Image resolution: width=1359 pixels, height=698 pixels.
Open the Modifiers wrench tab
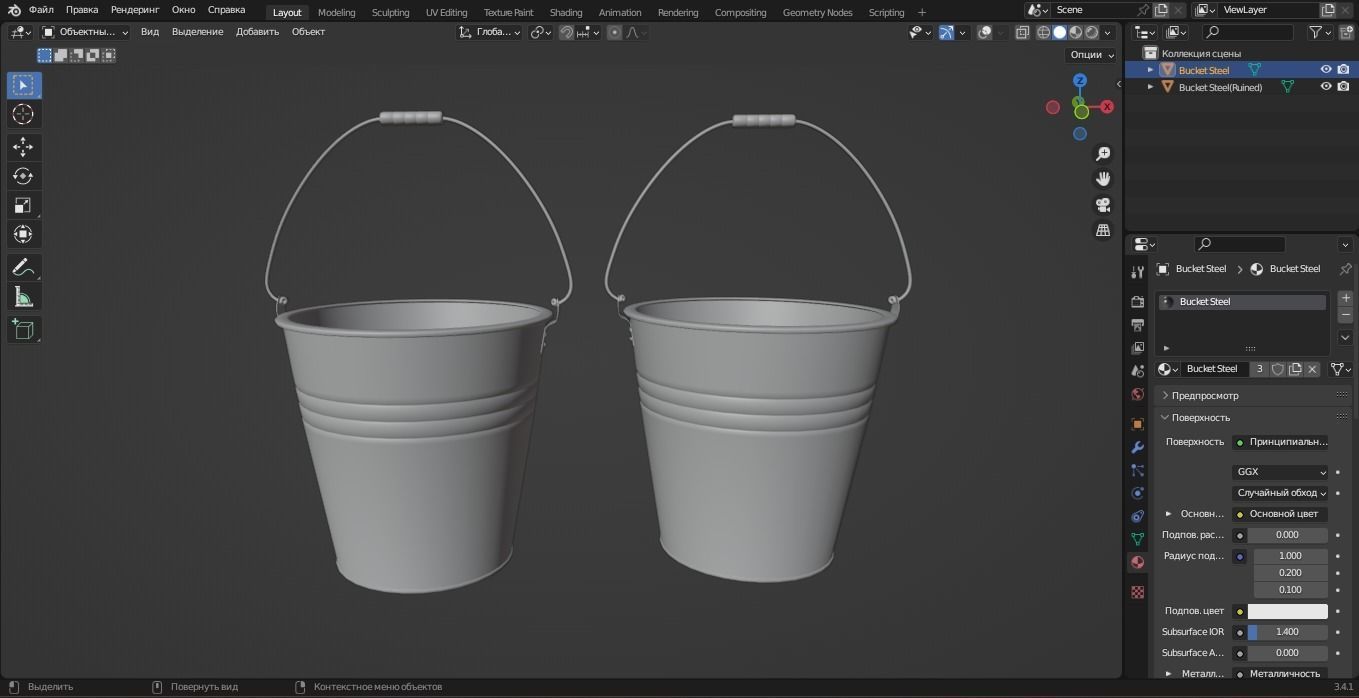[x=1137, y=447]
